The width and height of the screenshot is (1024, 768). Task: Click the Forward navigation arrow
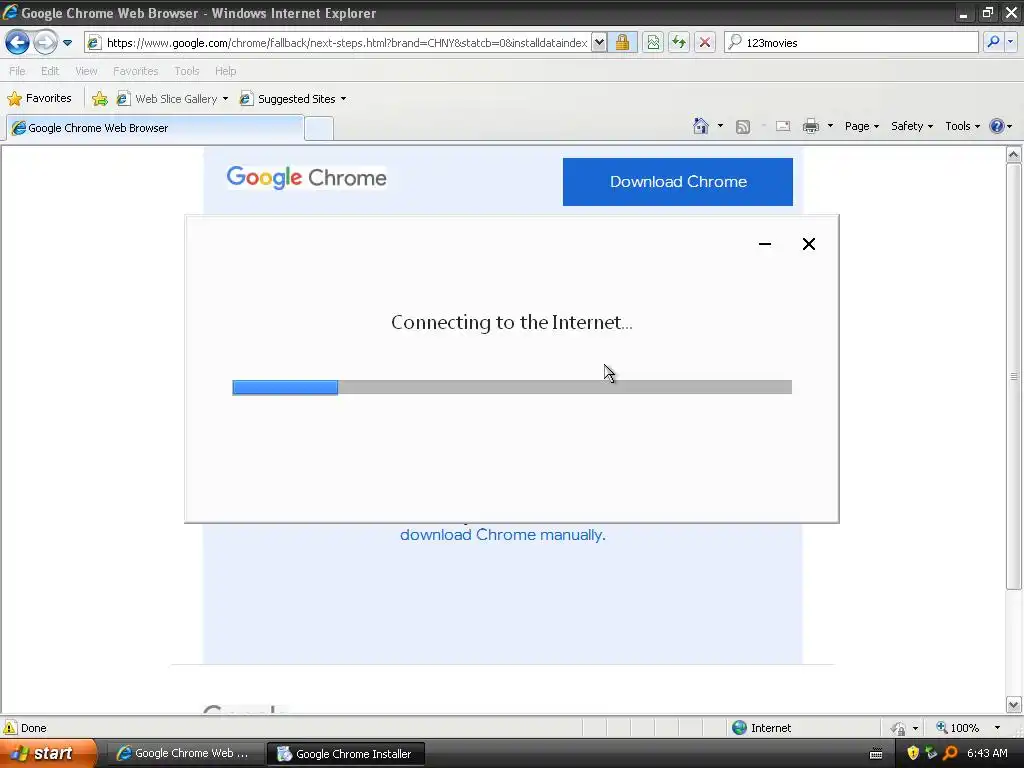point(45,43)
